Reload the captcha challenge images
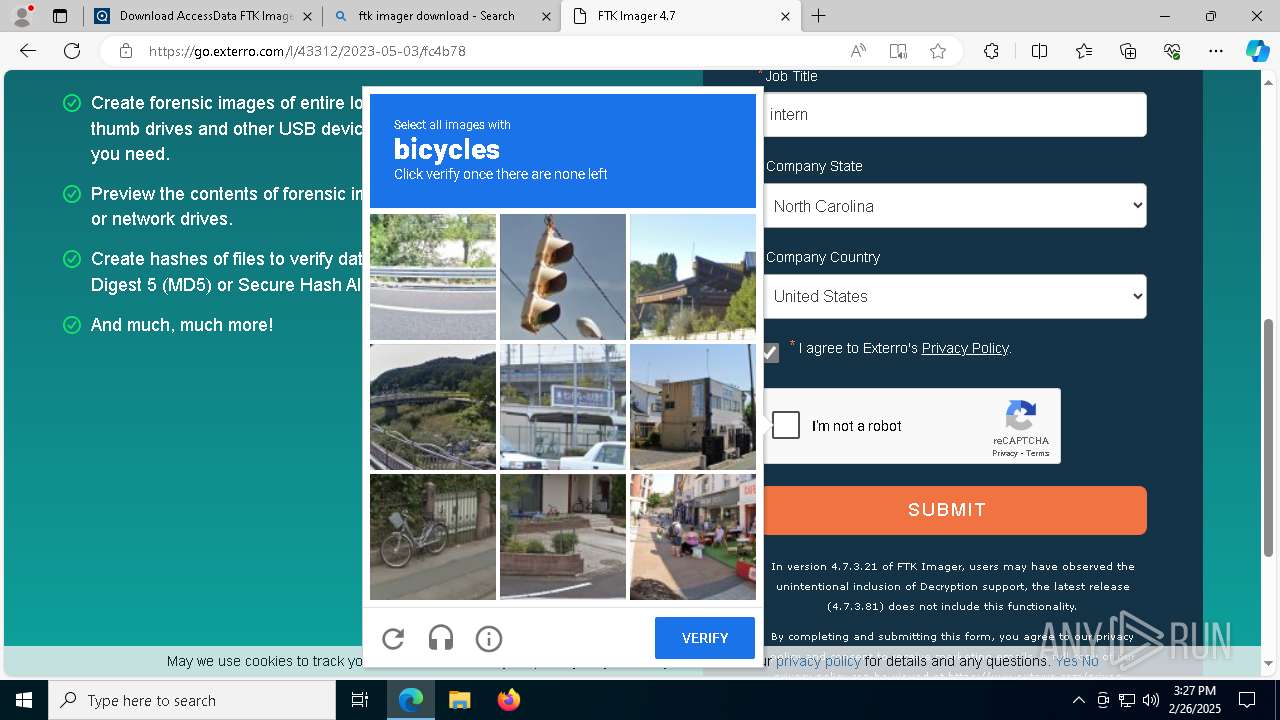The image size is (1280, 720). coord(393,638)
